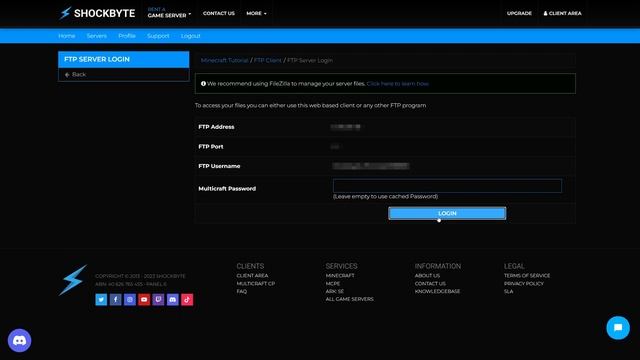Click Logout in the blue bar
The width and height of the screenshot is (640, 360).
191,36
